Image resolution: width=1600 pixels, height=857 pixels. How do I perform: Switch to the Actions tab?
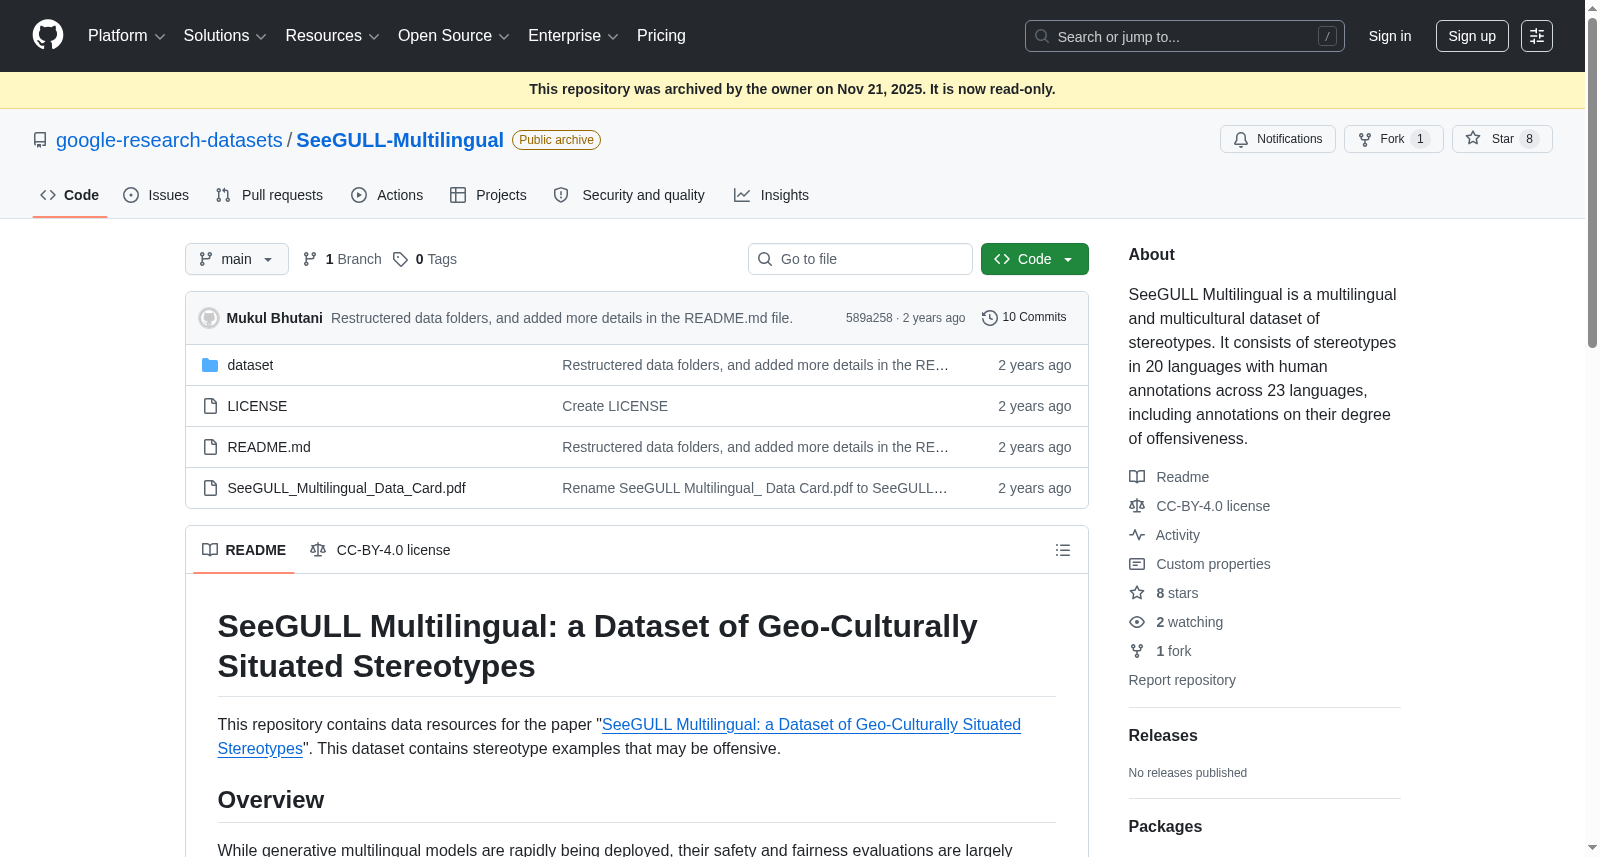pyautogui.click(x=387, y=195)
